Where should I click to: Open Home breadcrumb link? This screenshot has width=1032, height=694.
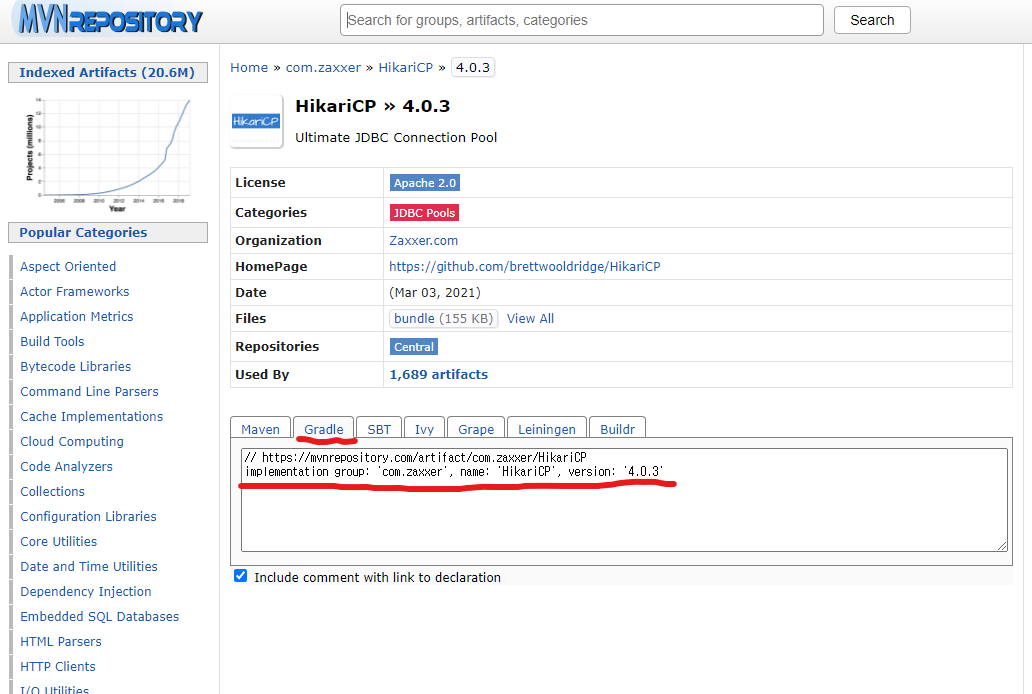(x=249, y=67)
